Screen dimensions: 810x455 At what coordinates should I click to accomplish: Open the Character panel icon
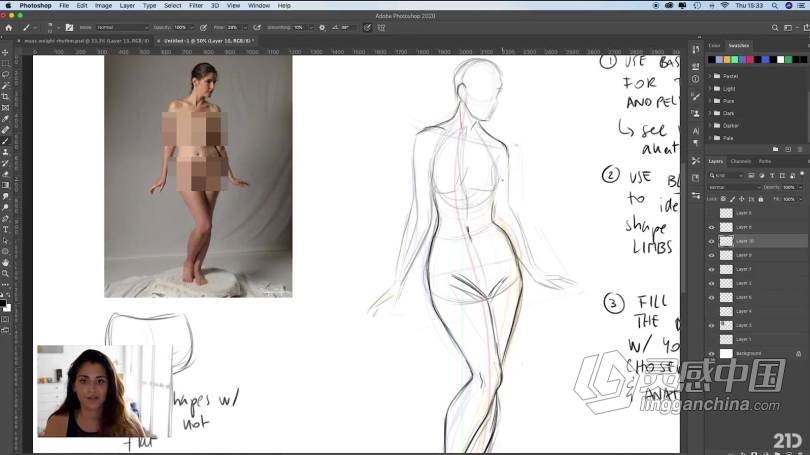pyautogui.click(x=695, y=131)
